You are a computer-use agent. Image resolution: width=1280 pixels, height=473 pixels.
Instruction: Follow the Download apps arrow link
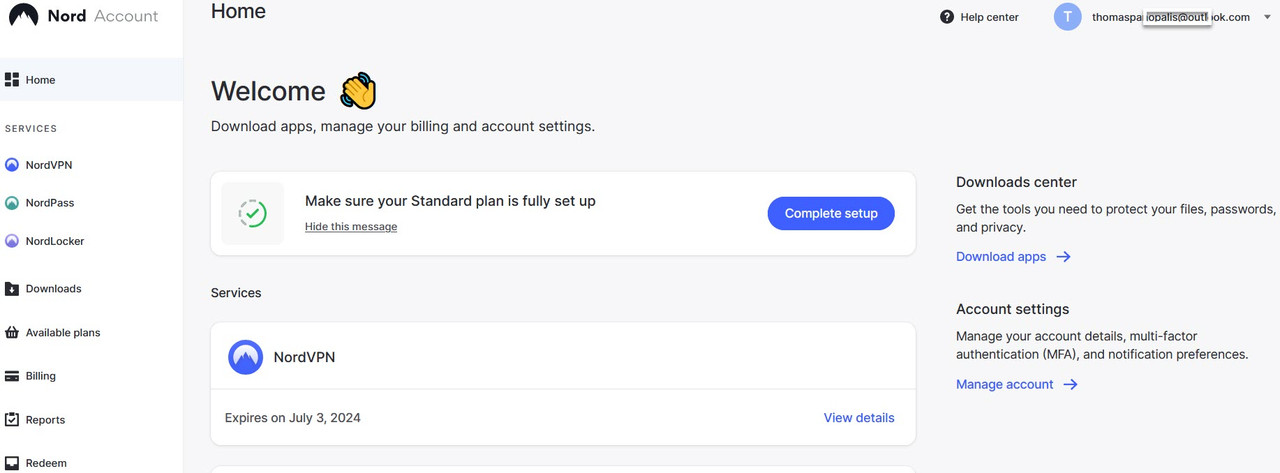pos(1013,257)
